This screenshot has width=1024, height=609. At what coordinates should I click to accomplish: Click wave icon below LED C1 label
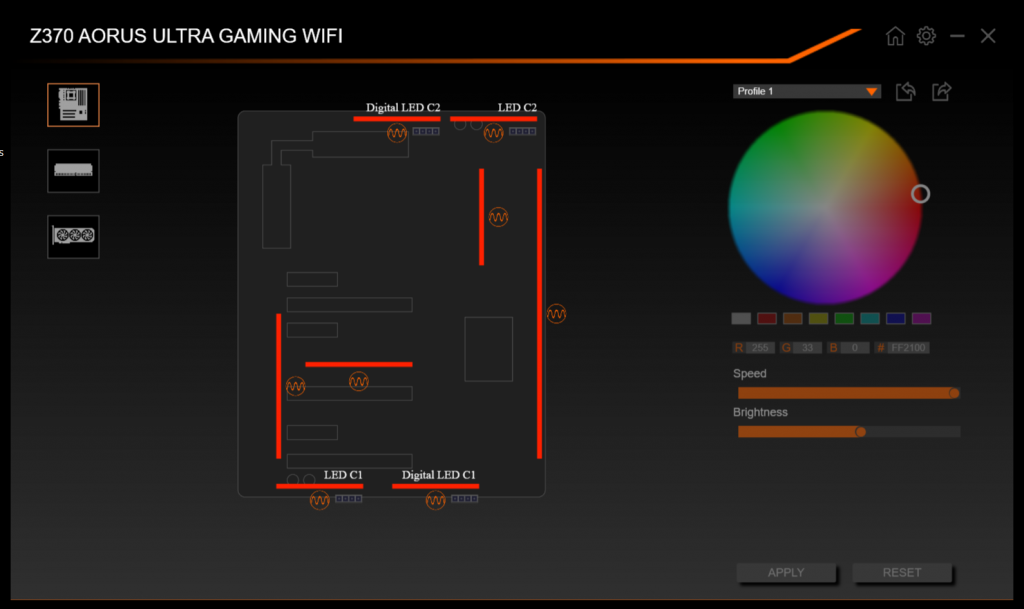(x=319, y=500)
